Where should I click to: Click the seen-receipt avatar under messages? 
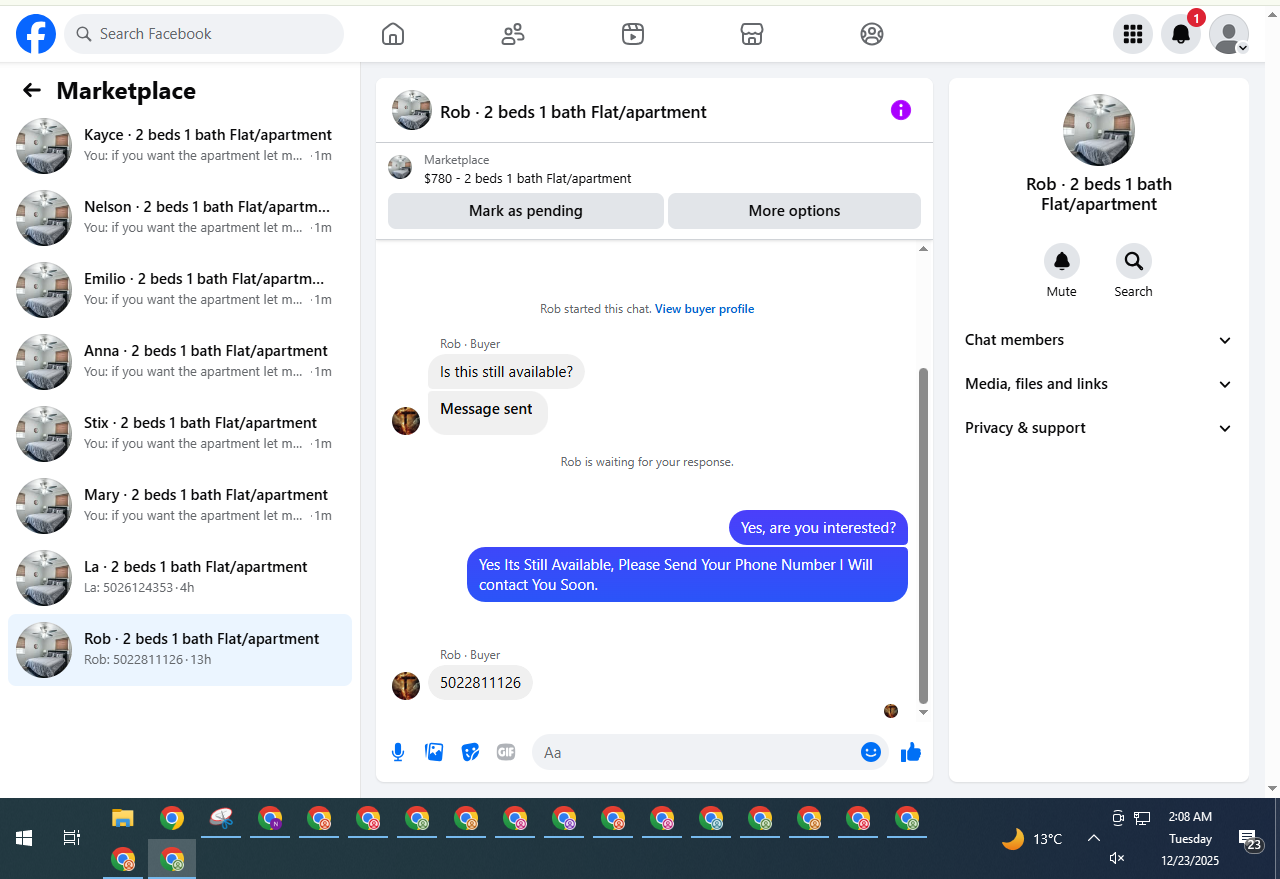[x=891, y=711]
